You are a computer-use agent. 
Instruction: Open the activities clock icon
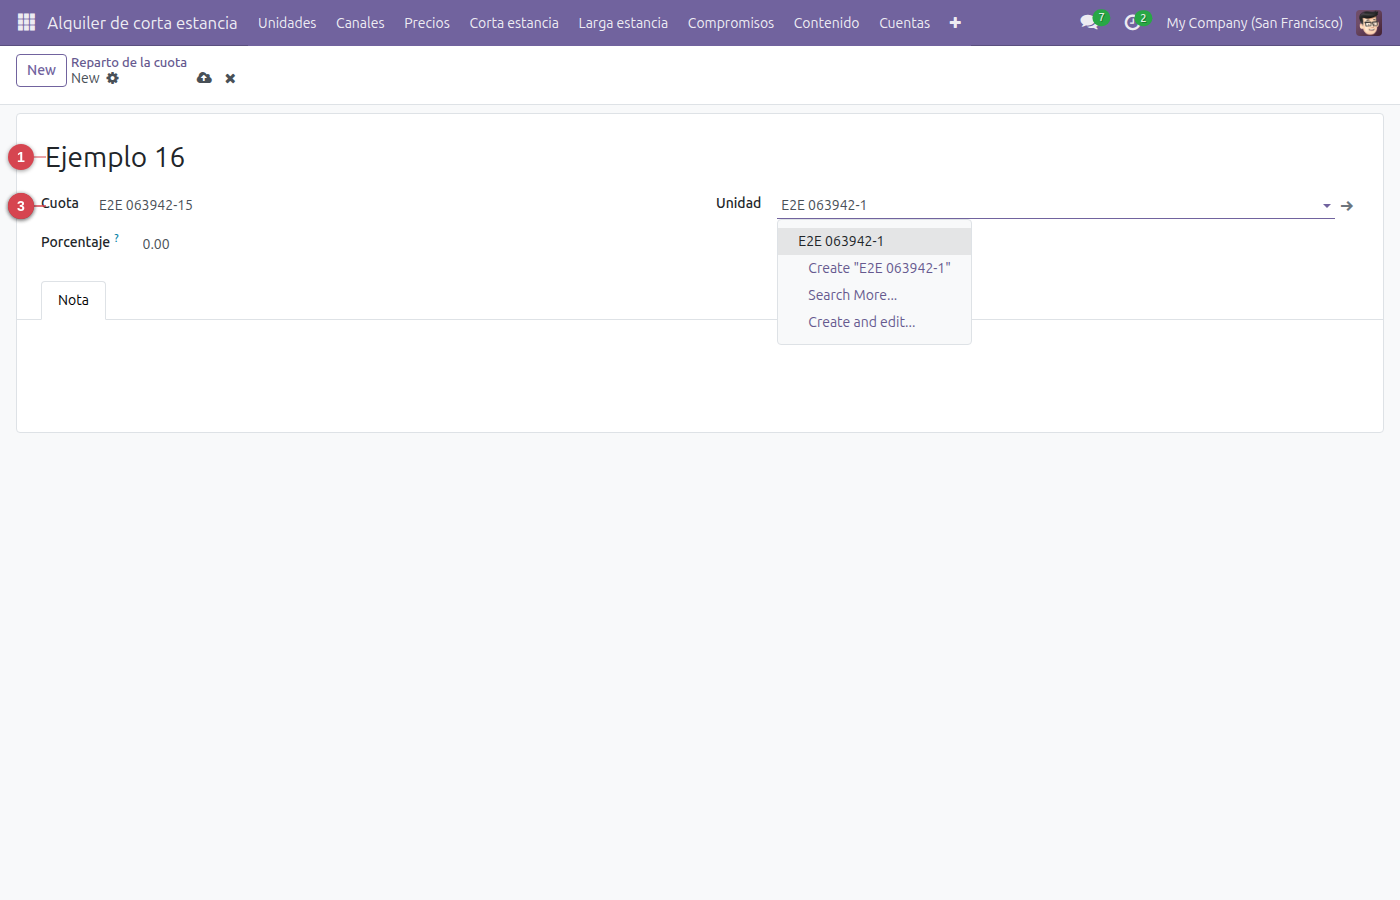[x=1132, y=22]
